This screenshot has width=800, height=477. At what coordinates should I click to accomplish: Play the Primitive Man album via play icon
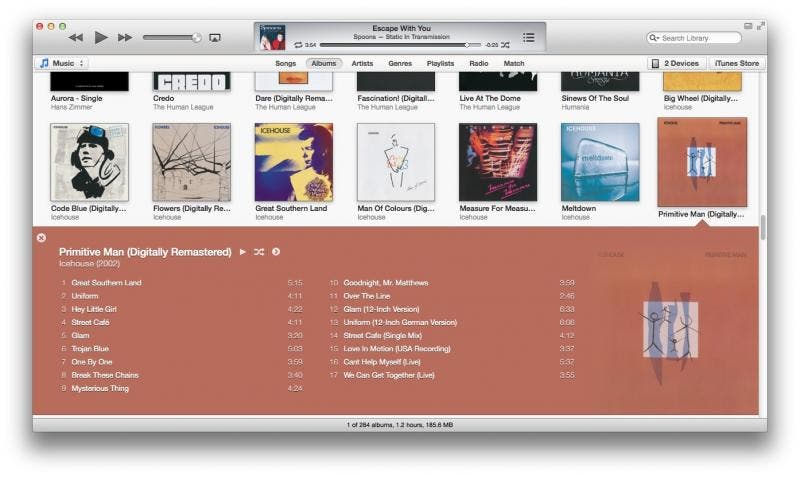[x=243, y=252]
